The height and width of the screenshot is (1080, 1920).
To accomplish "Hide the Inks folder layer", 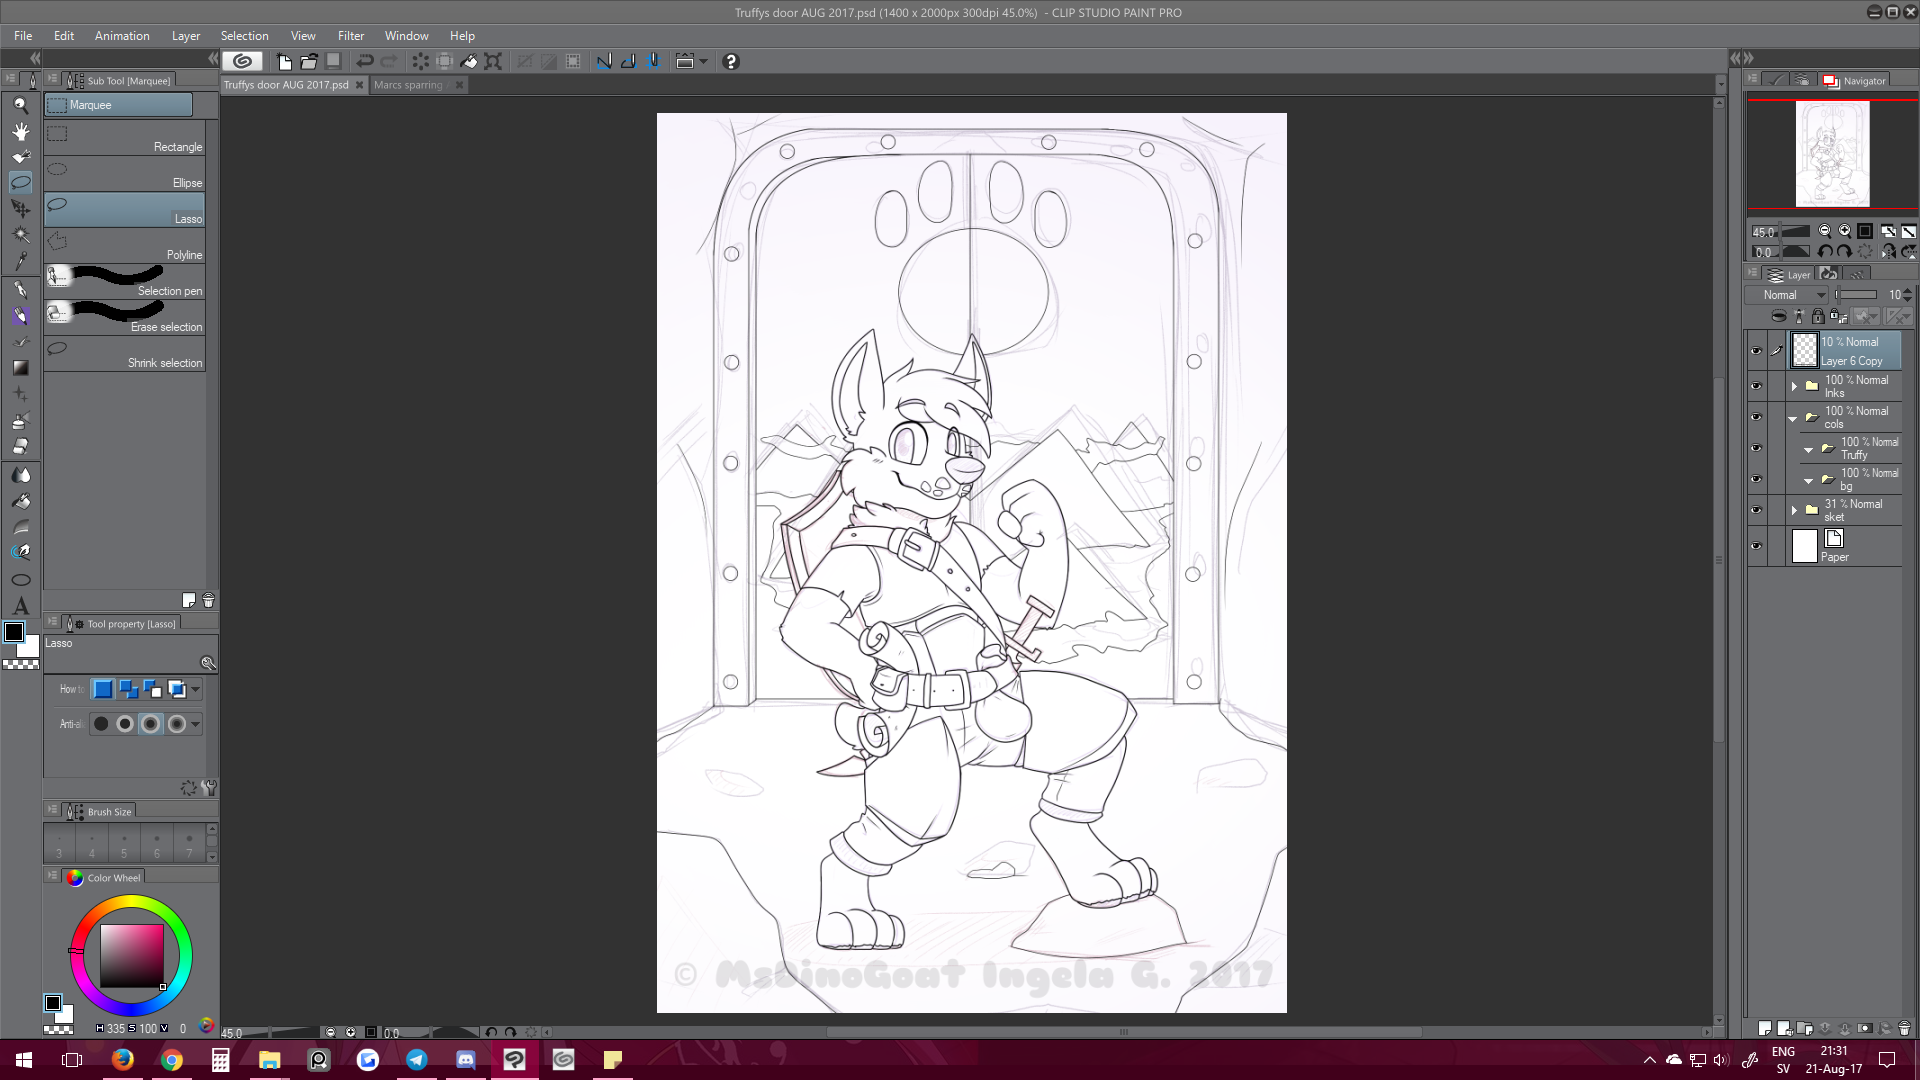I will 1756,386.
